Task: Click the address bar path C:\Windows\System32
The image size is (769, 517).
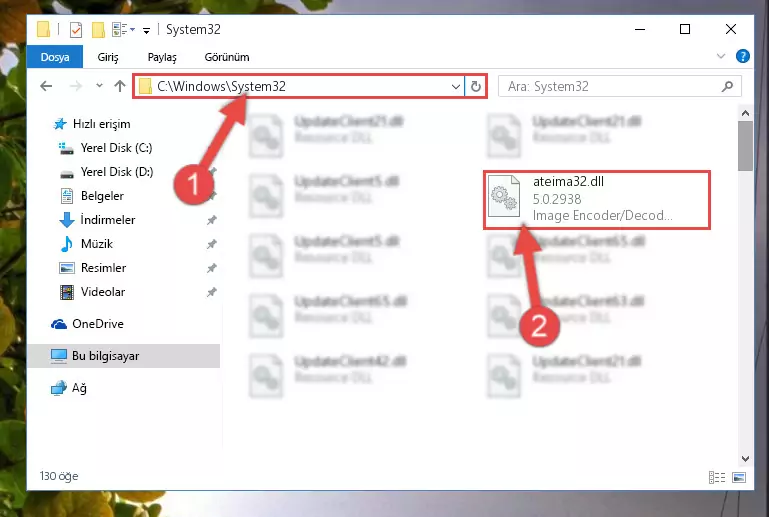Action: click(x=221, y=86)
